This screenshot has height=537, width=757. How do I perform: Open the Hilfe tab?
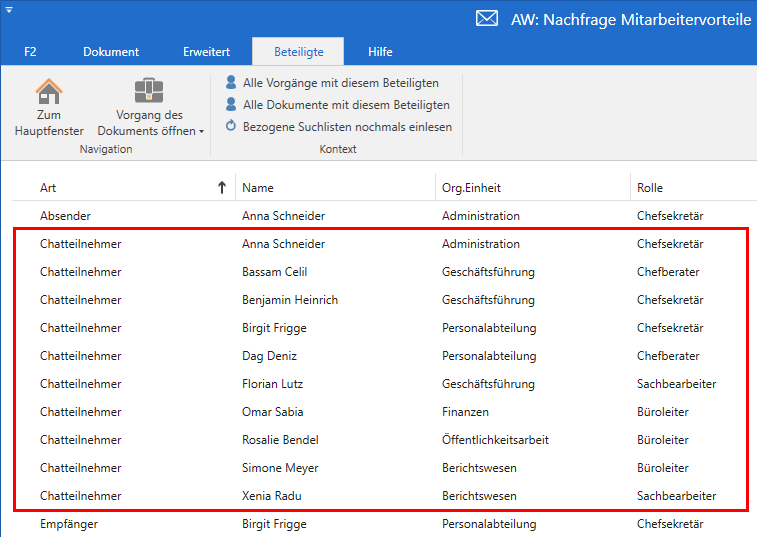click(x=380, y=52)
